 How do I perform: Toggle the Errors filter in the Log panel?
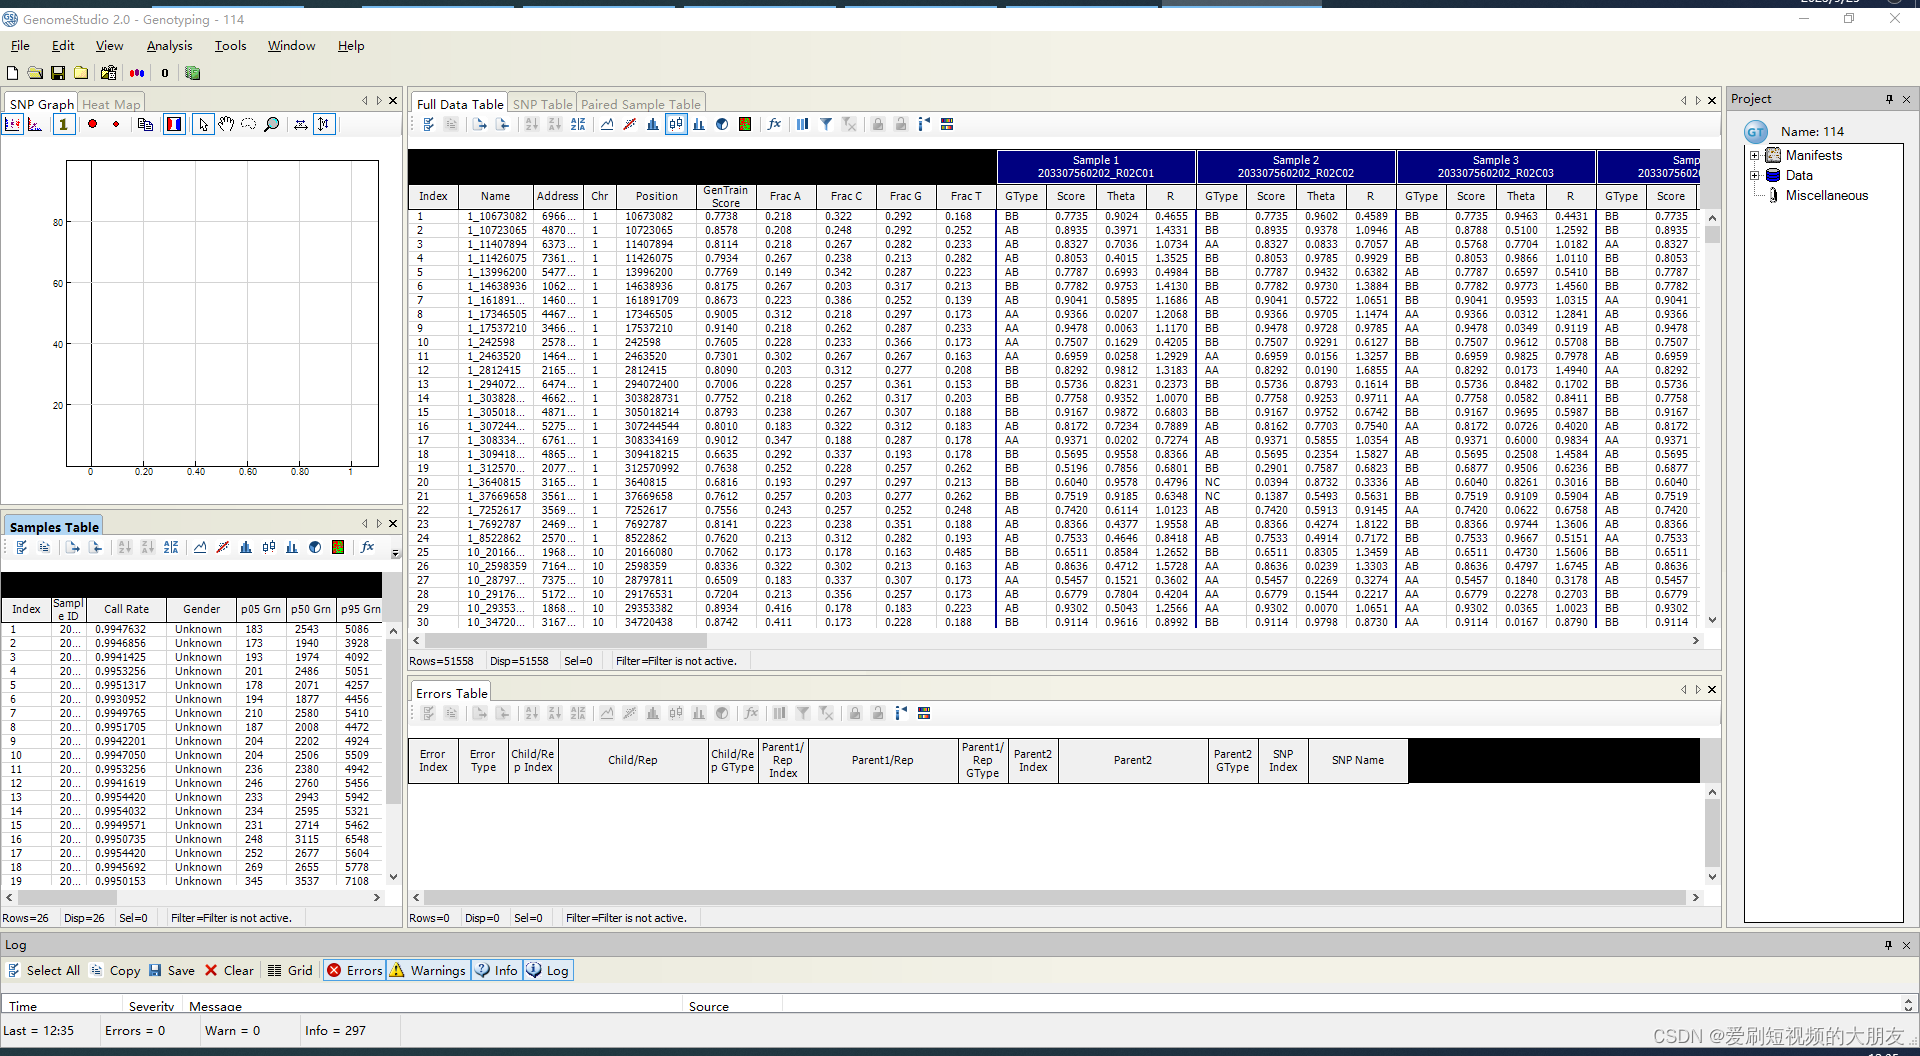[x=353, y=970]
